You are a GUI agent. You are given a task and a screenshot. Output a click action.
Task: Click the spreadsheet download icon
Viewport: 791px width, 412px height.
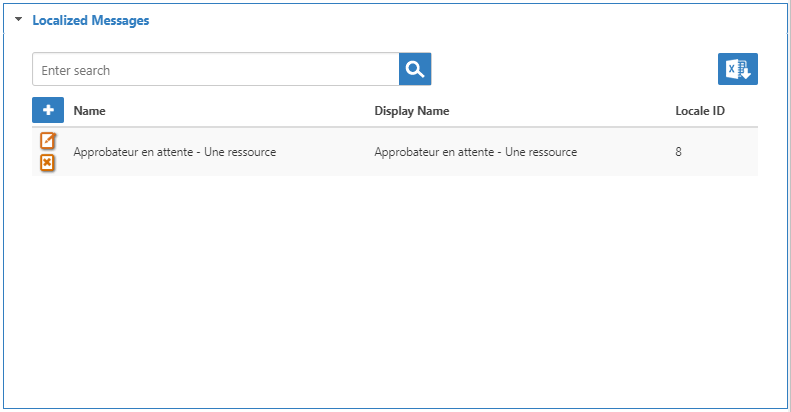pyautogui.click(x=737, y=69)
